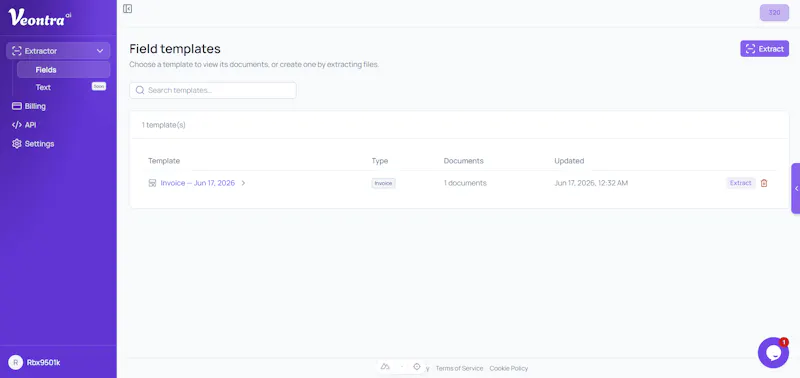This screenshot has height=378, width=800.
Task: Open the Cookie Policy link
Action: tap(509, 368)
